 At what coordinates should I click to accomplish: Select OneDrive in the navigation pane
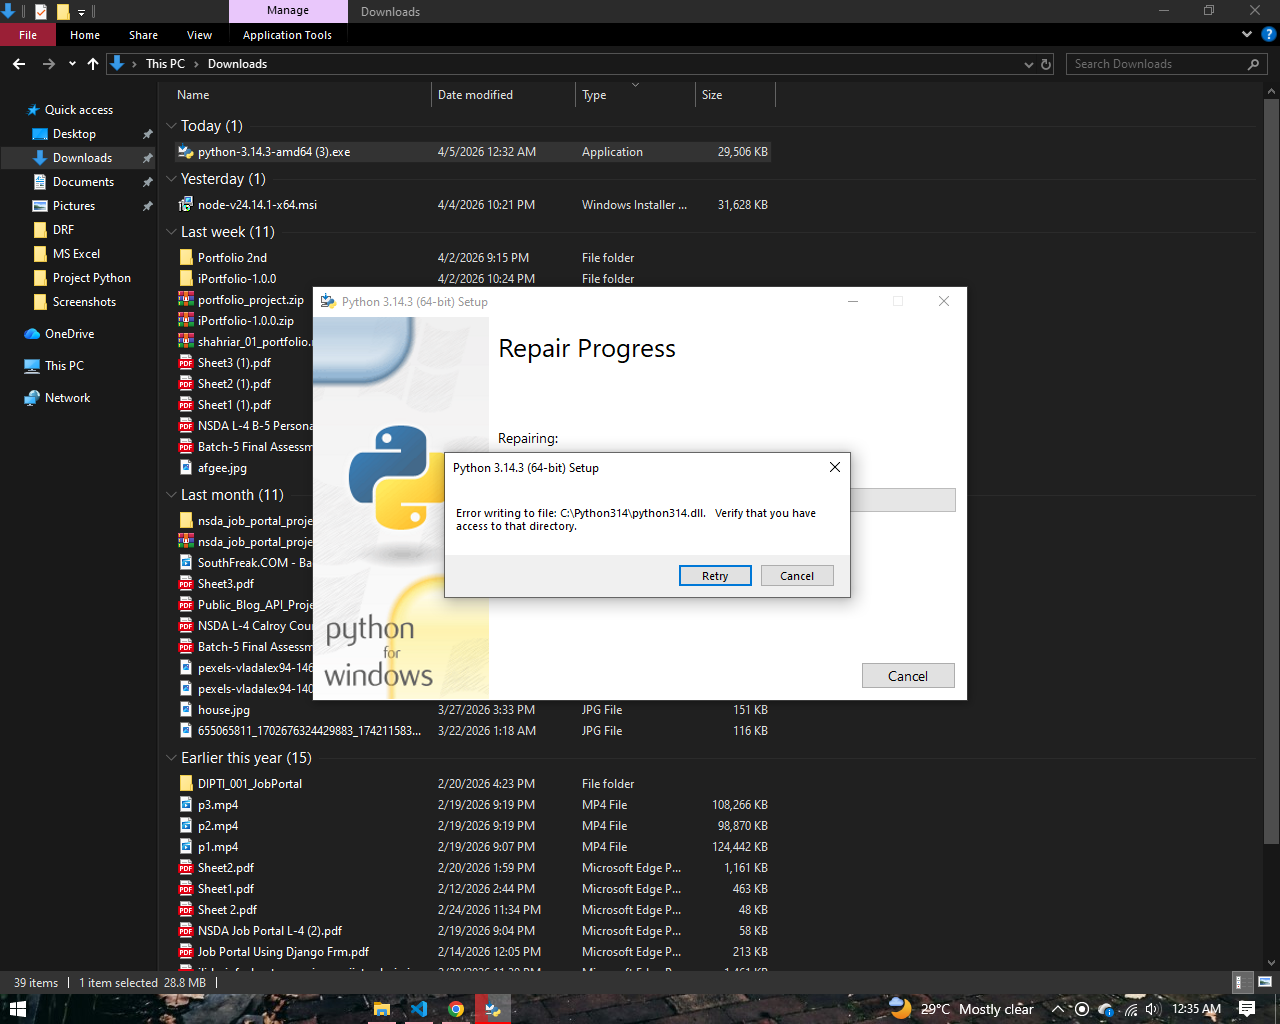click(69, 334)
